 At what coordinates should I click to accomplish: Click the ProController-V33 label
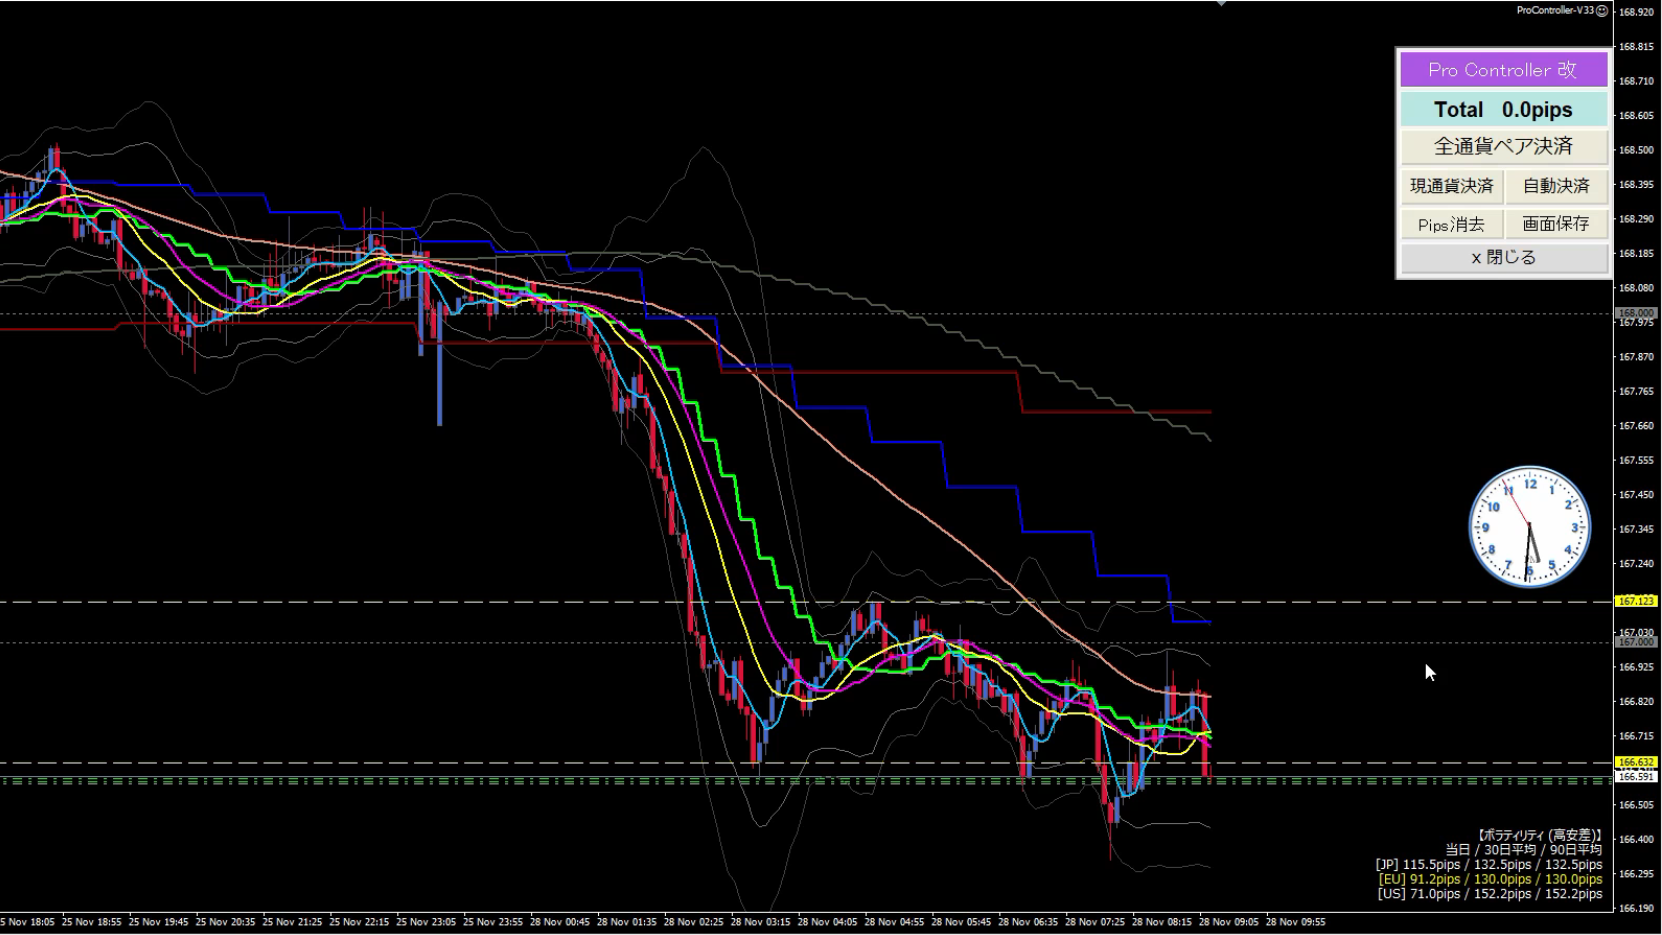[1555, 11]
